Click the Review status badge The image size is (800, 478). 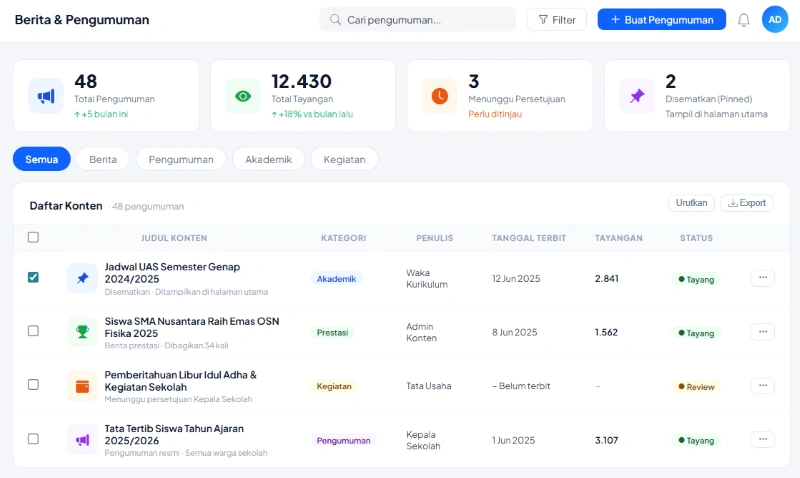click(696, 386)
